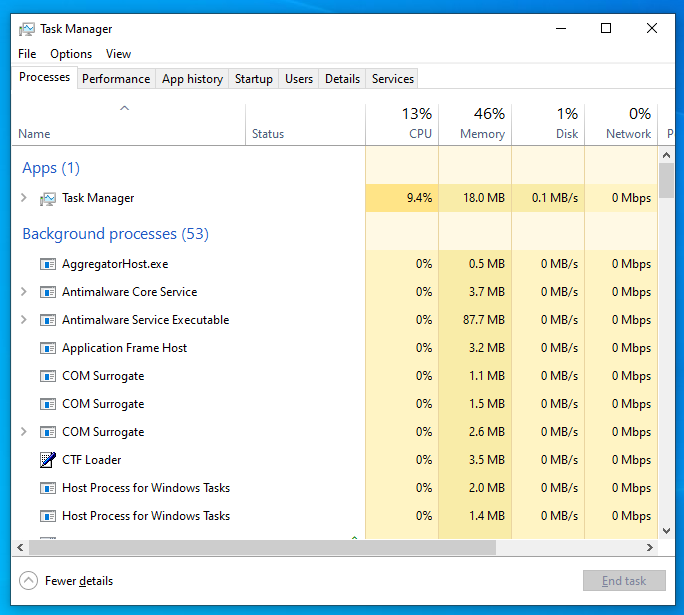Click the horizontal scrollbar thumb
Image resolution: width=684 pixels, height=615 pixels.
coord(262,547)
